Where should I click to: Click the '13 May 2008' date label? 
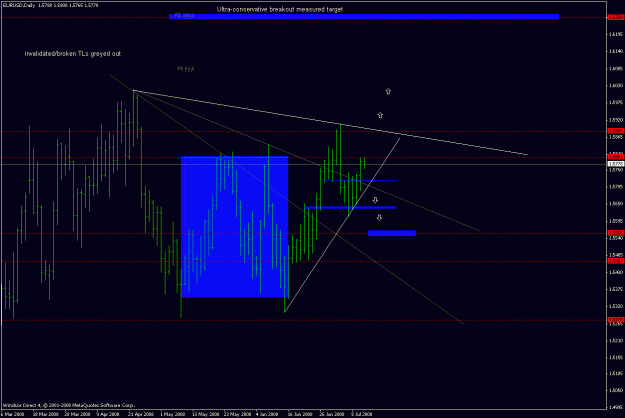pos(205,414)
